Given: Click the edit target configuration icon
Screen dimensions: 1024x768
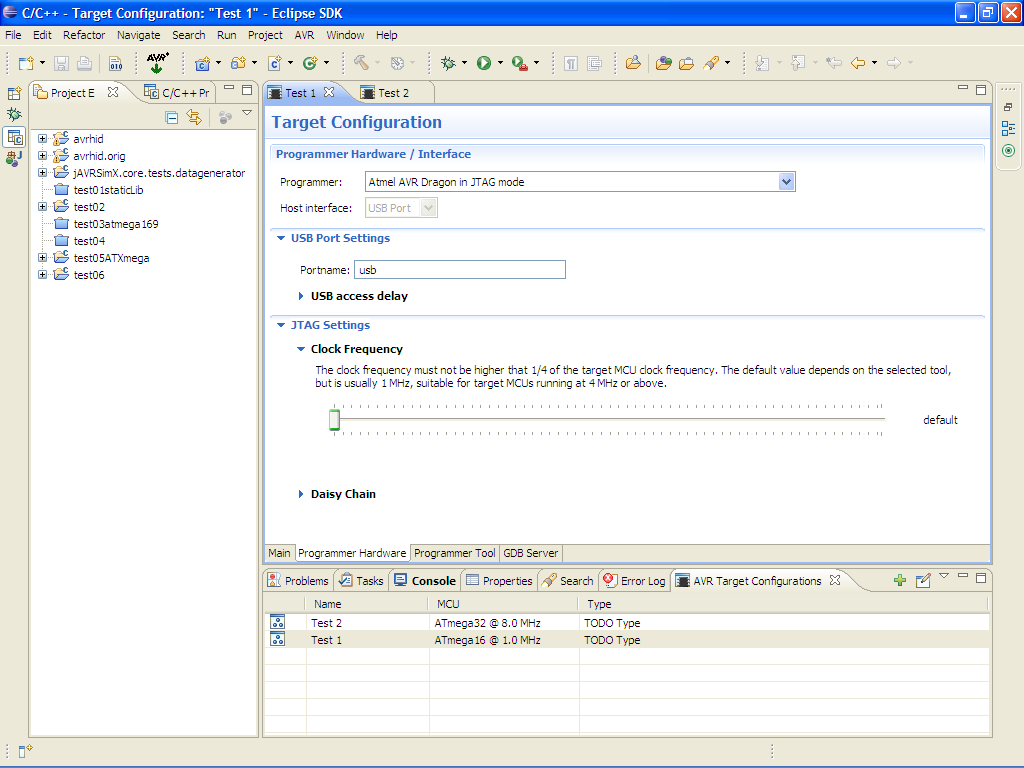Looking at the screenshot, I should 923,580.
